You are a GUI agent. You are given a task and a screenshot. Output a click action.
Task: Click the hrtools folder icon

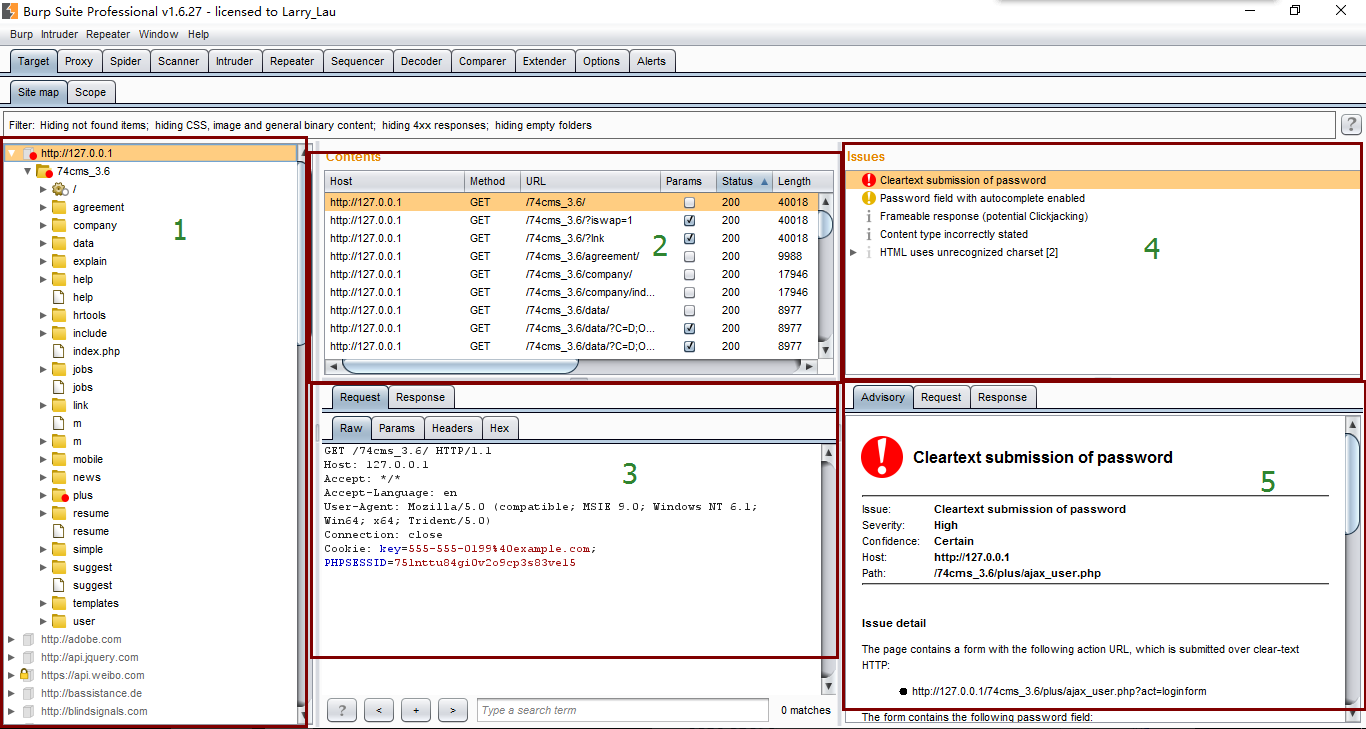click(59, 315)
